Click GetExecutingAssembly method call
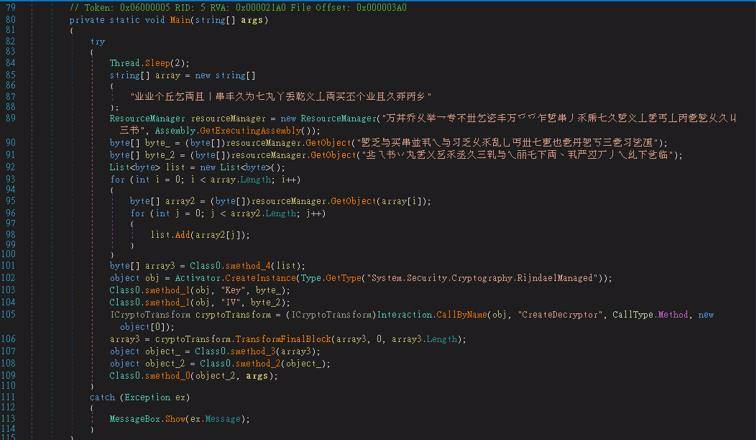 point(250,131)
